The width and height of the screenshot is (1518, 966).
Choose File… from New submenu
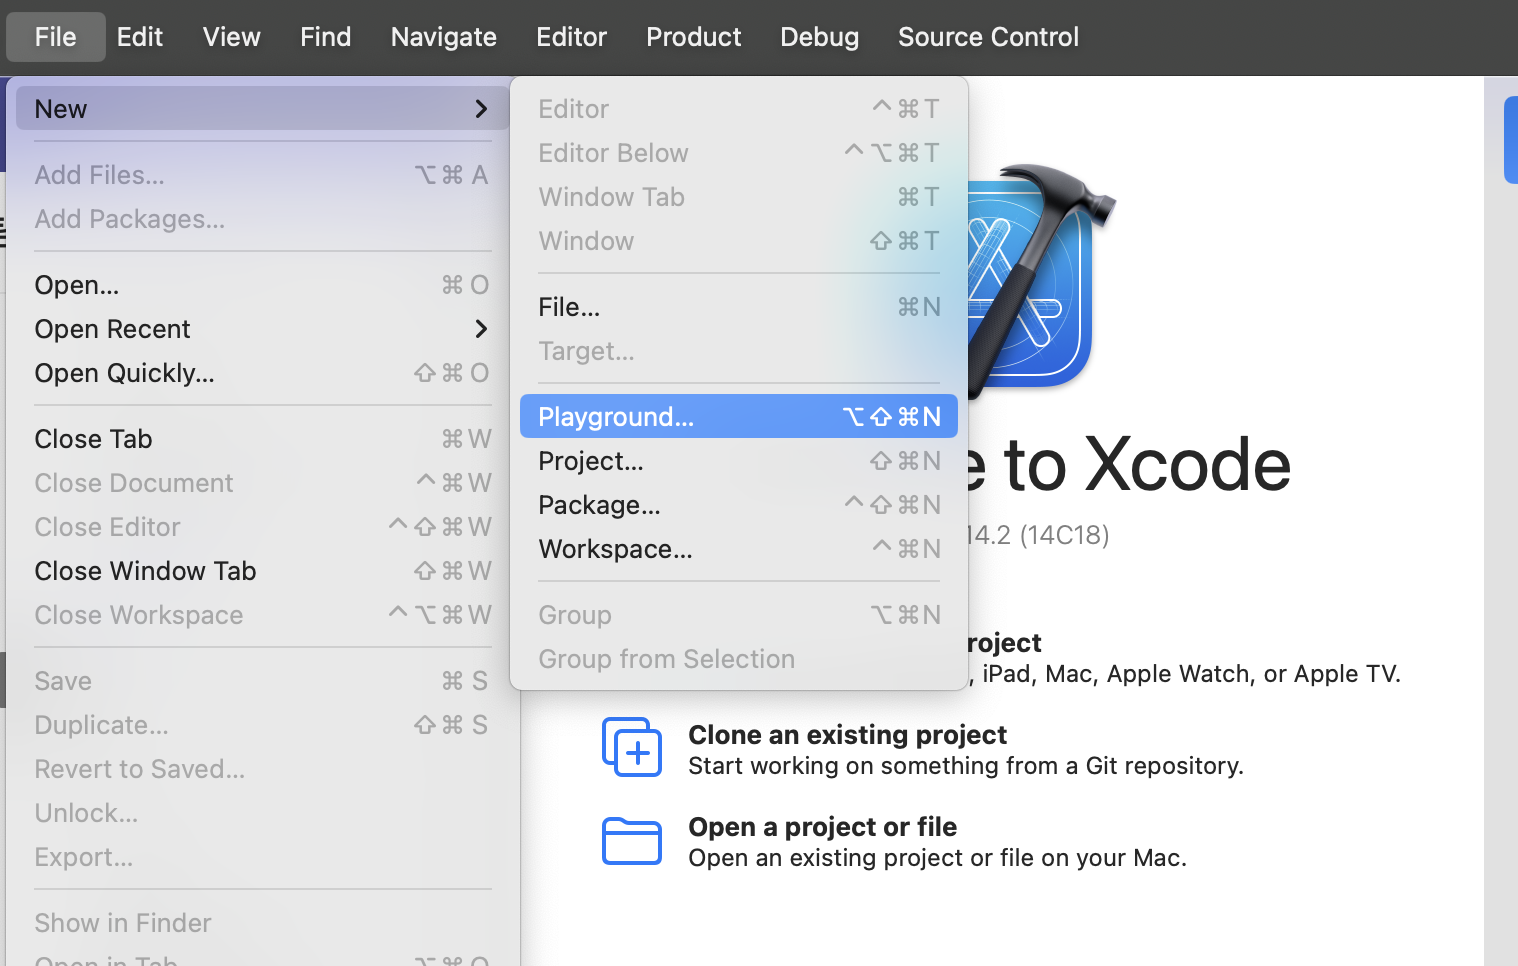coord(739,307)
